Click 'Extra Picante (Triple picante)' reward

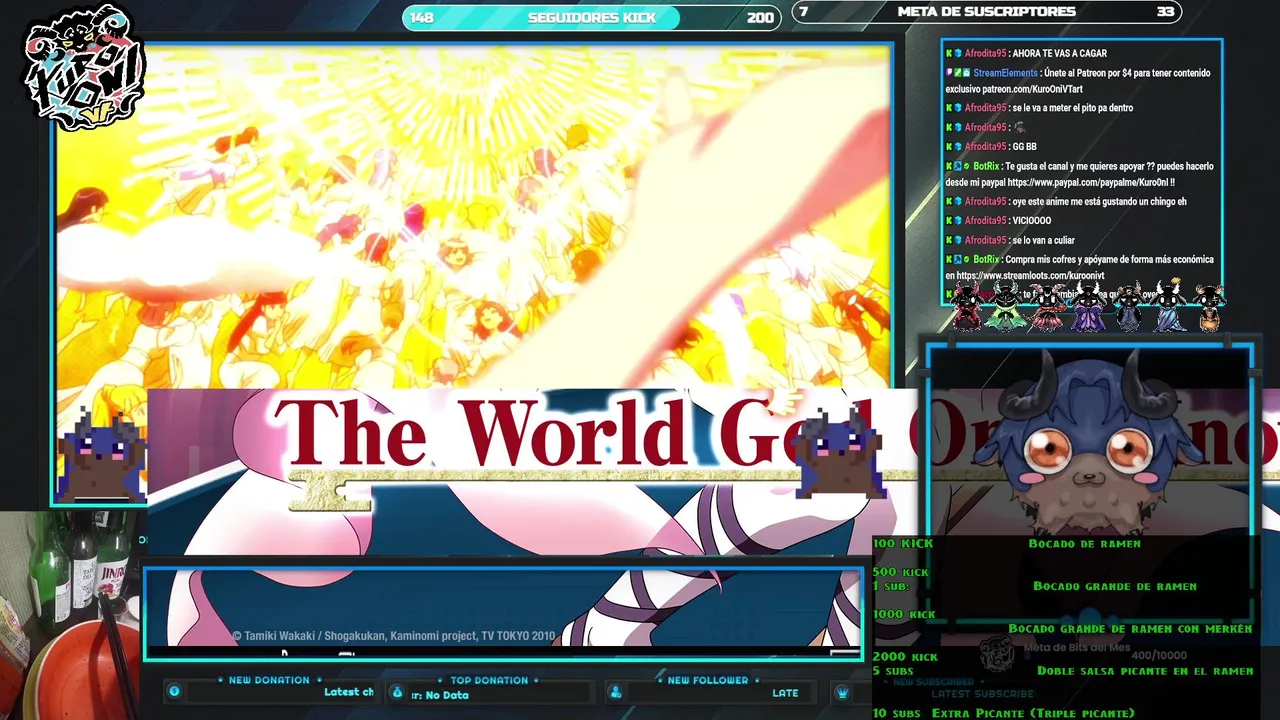(x=1033, y=713)
